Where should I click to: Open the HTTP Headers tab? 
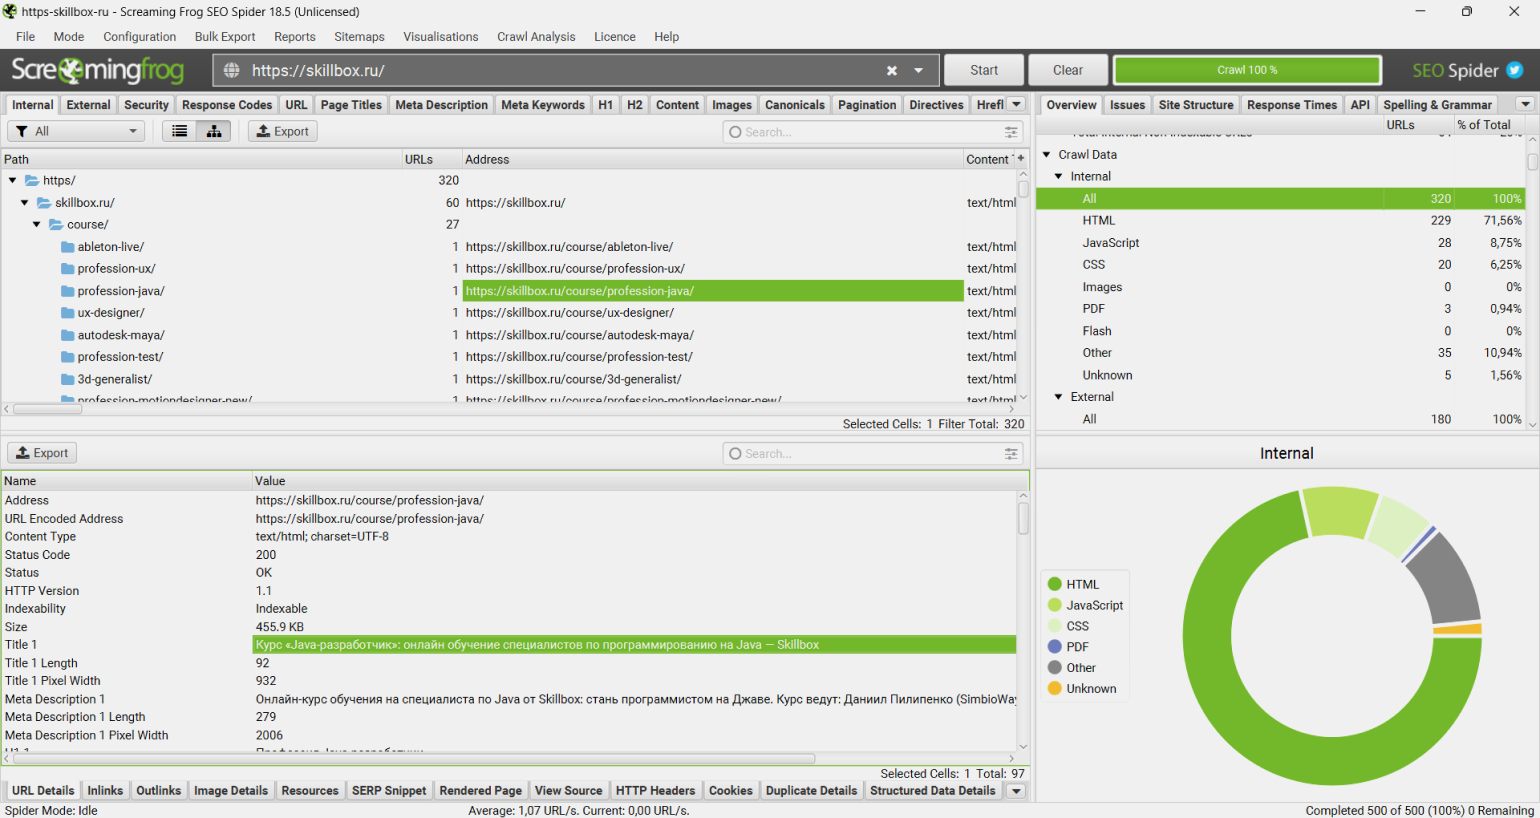tap(655, 791)
